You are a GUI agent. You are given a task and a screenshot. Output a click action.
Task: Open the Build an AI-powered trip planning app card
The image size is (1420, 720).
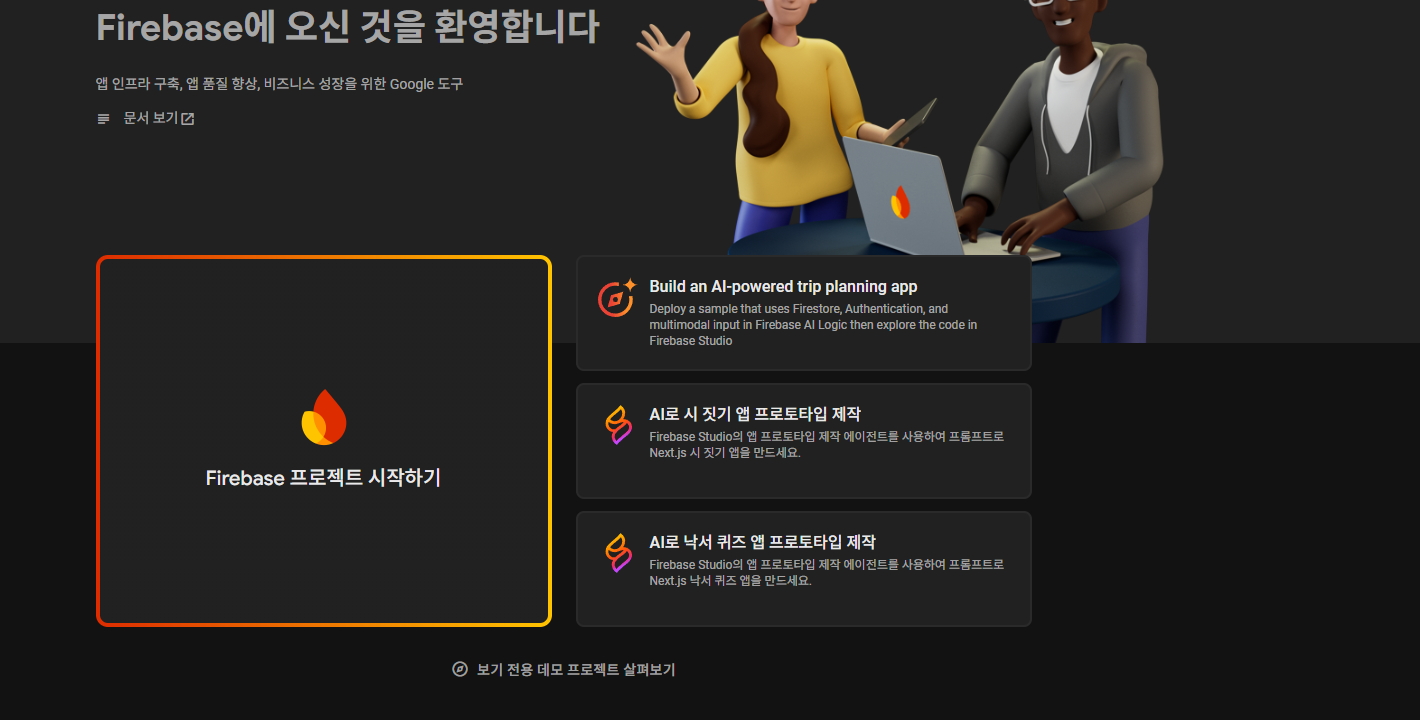[804, 313]
